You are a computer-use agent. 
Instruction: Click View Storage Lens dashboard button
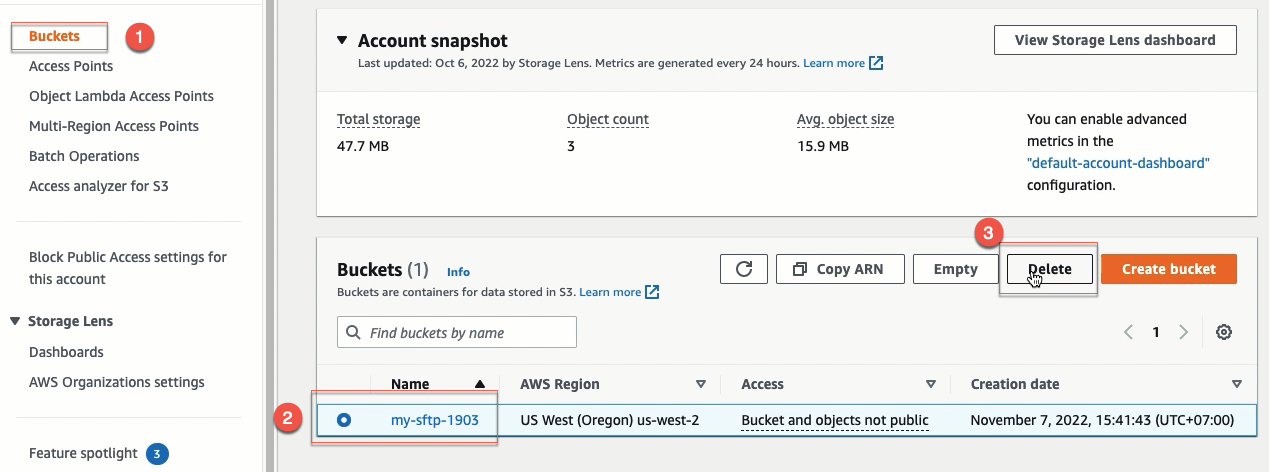(x=1115, y=40)
